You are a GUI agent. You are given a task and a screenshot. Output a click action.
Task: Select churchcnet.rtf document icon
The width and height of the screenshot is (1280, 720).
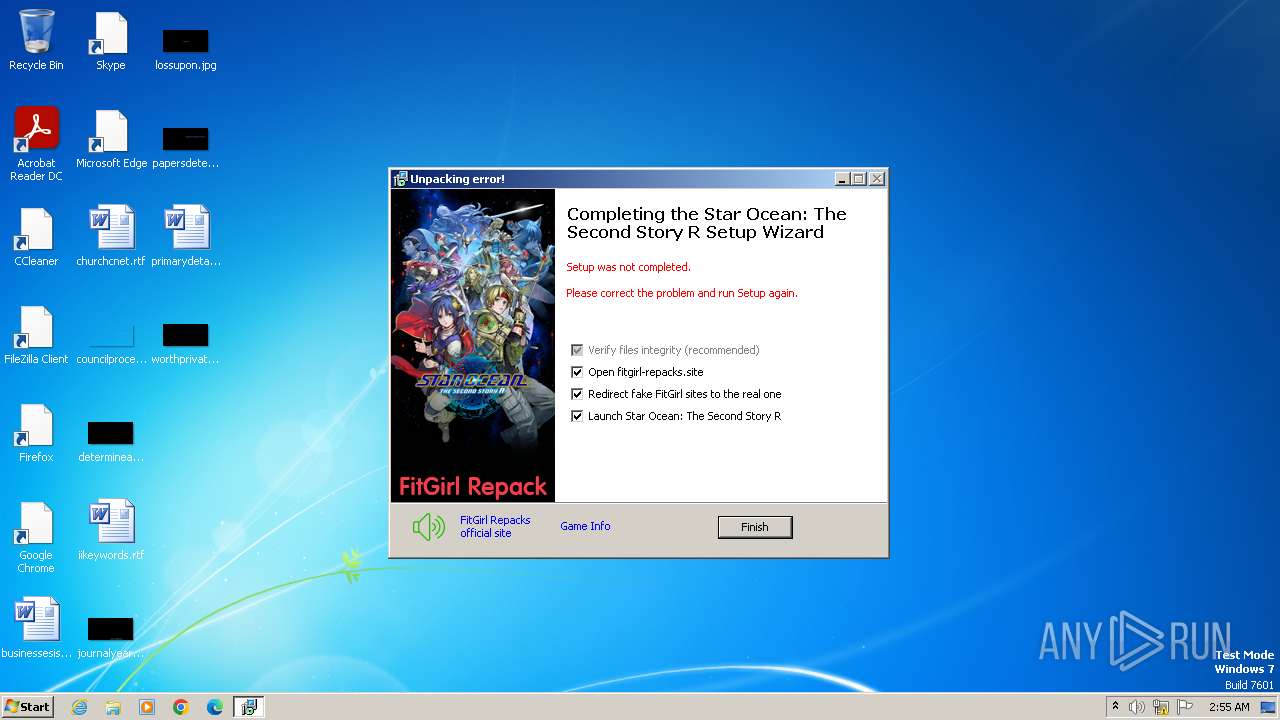[111, 236]
